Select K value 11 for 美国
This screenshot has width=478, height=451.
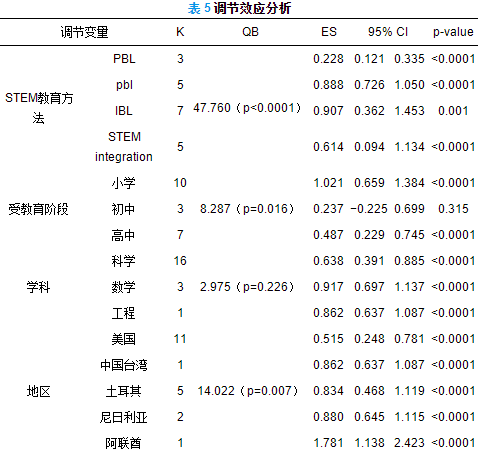[x=180, y=339]
